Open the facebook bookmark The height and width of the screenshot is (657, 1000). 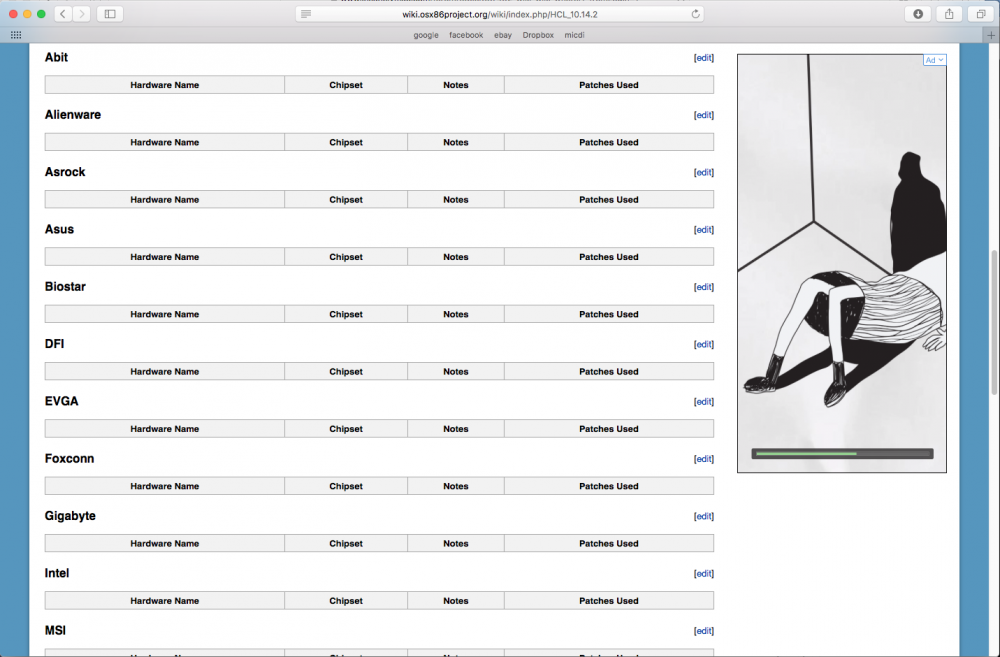(466, 35)
